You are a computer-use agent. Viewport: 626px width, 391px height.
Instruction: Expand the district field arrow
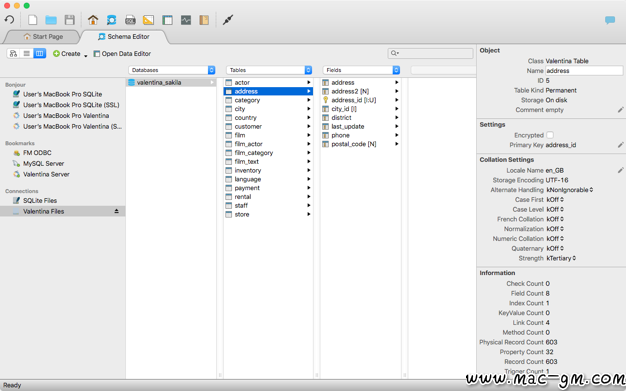pyautogui.click(x=396, y=117)
